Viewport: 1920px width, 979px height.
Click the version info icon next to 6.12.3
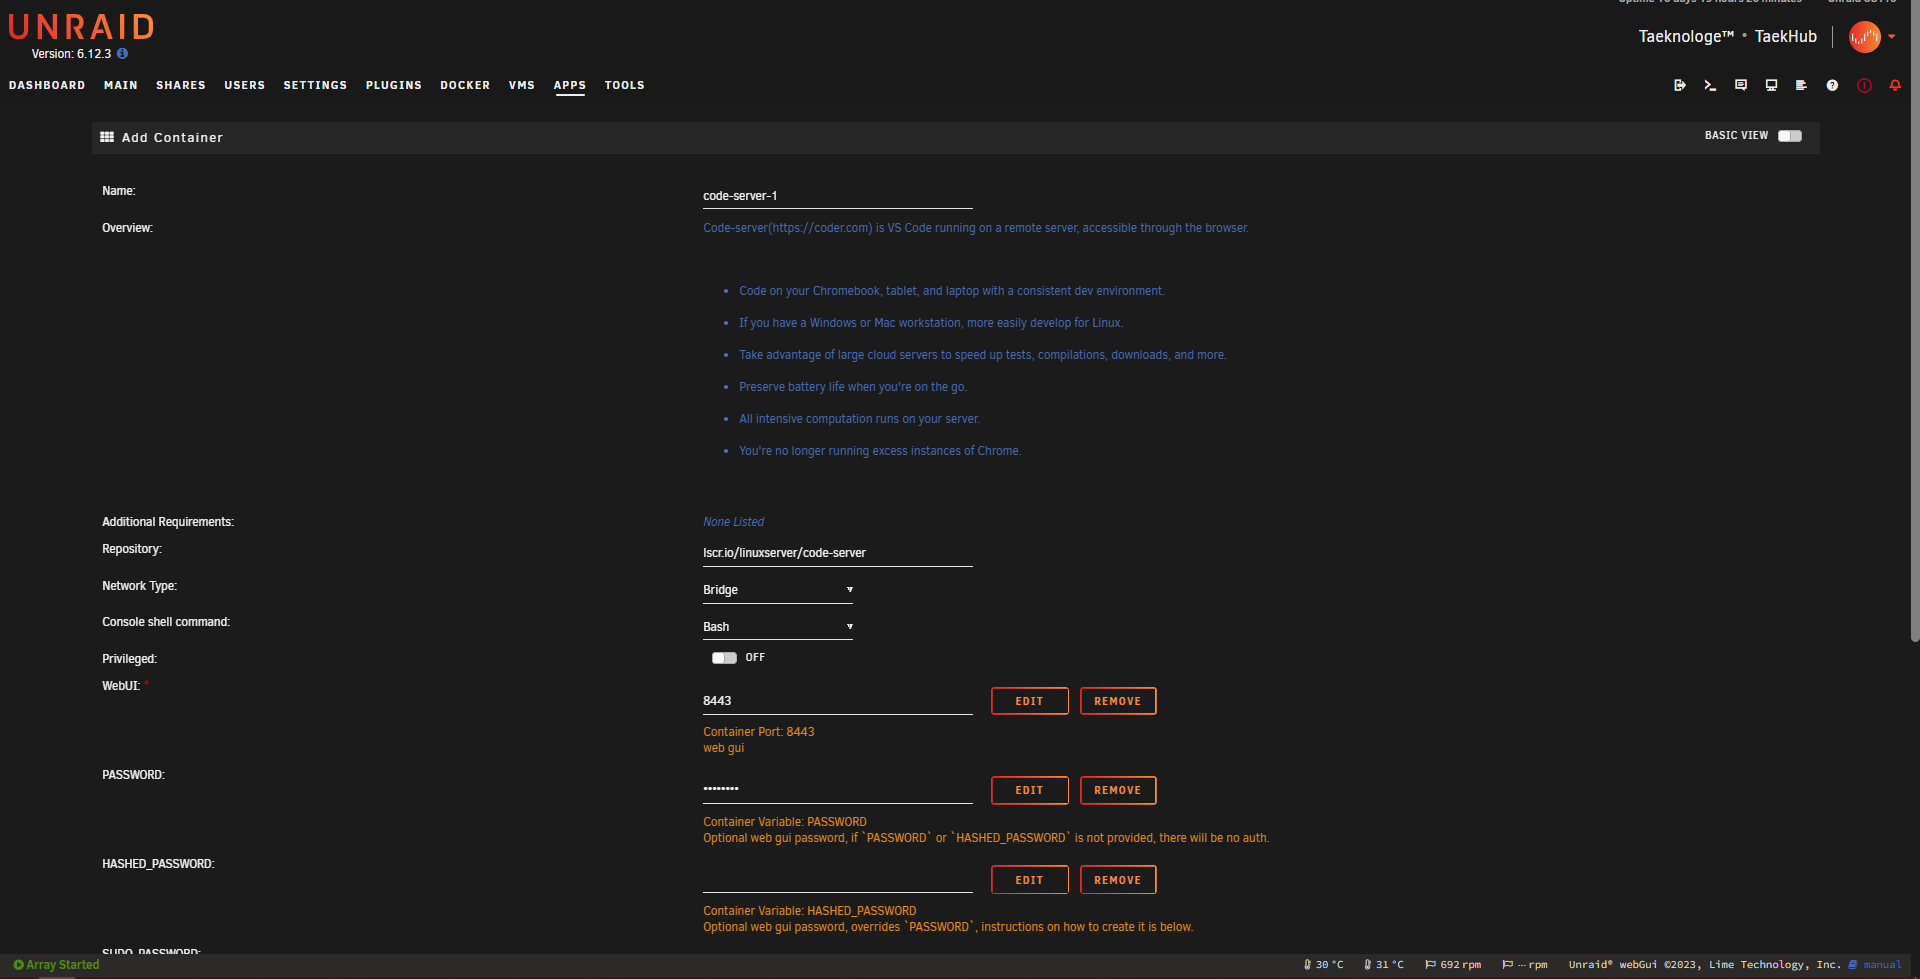point(122,54)
